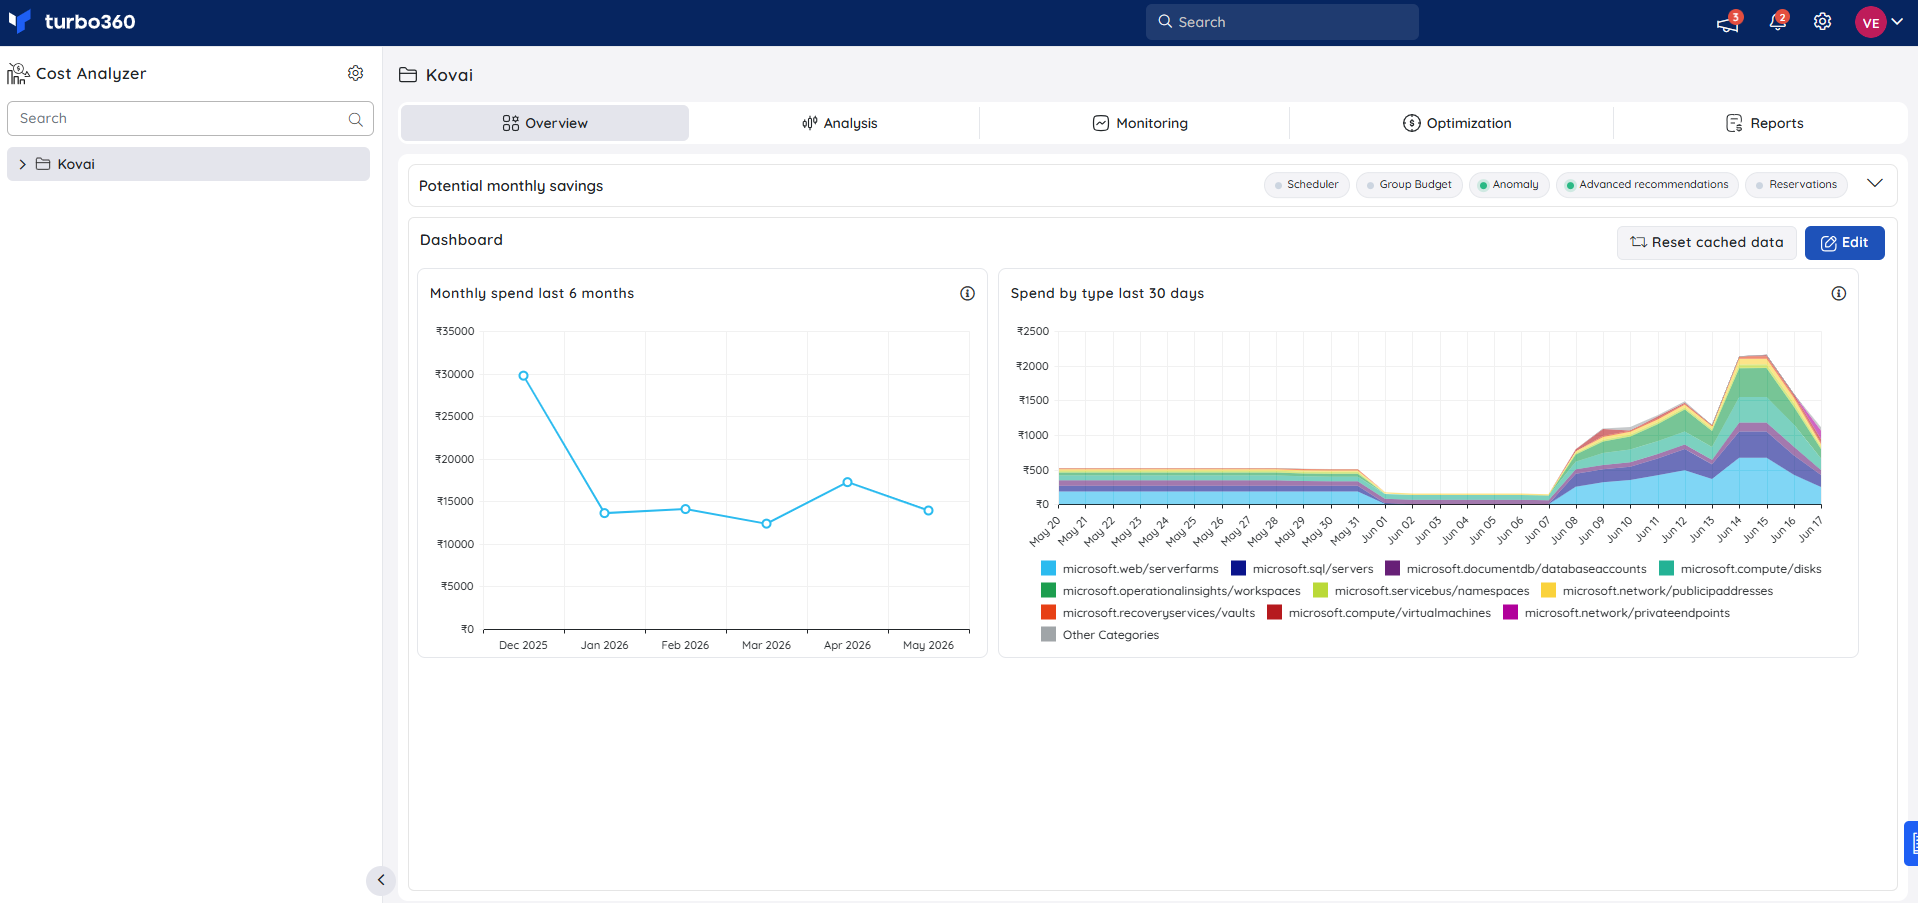Toggle microsoft.sql/servers legend swatch
This screenshot has height=903, width=1918.
(1238, 569)
